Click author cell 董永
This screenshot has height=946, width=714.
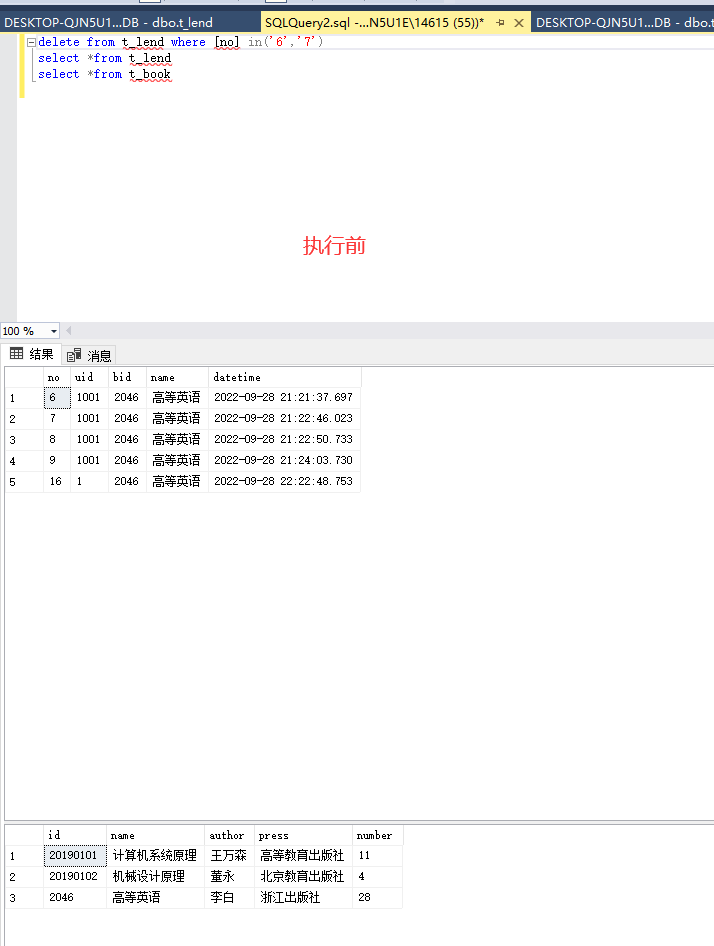click(x=229, y=877)
